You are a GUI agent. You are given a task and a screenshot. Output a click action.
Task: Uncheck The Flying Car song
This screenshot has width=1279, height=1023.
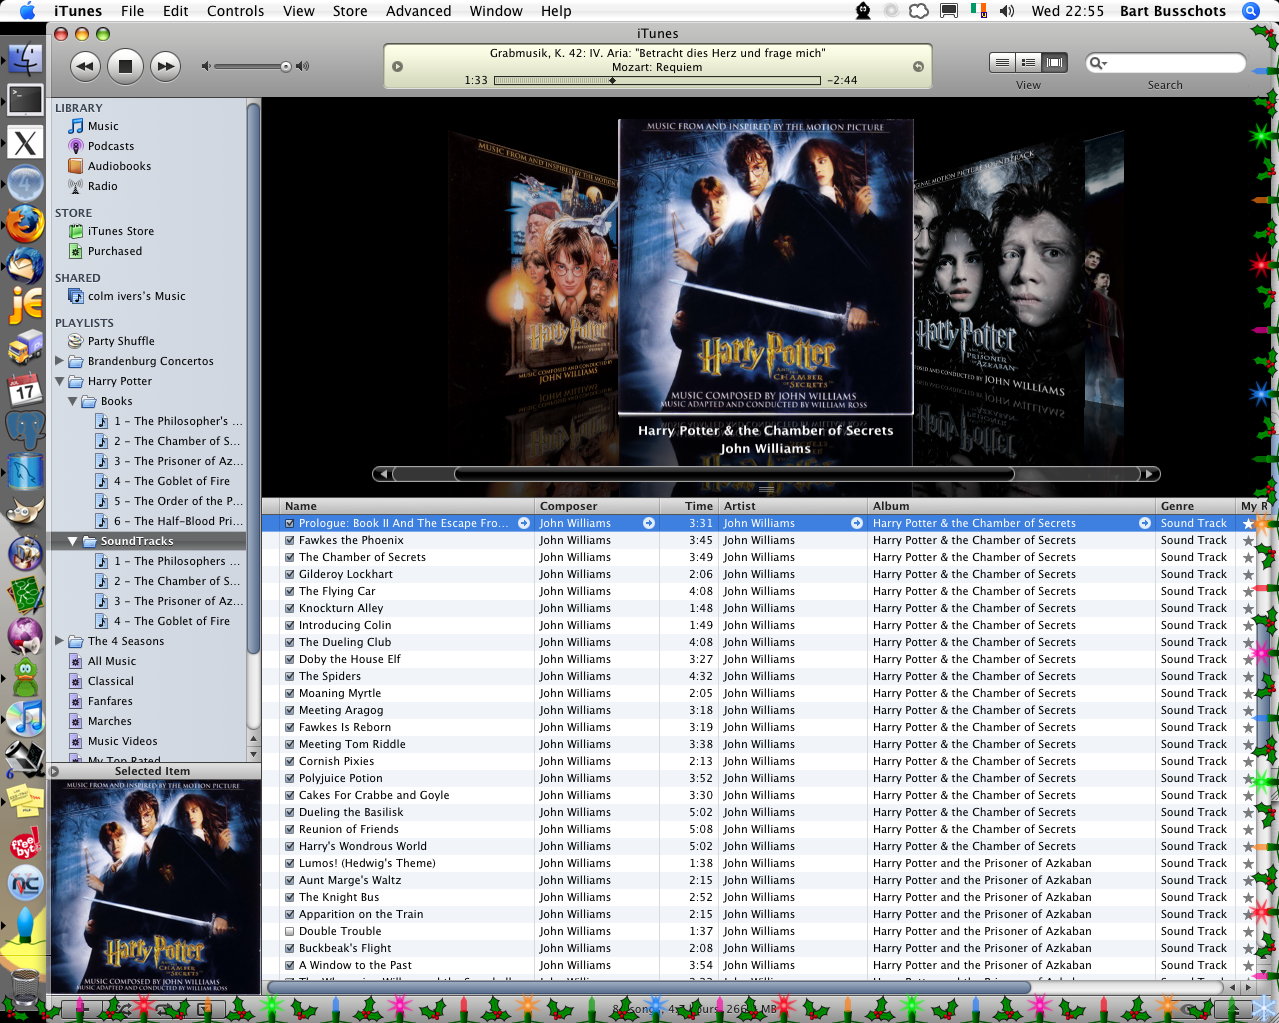tap(290, 591)
